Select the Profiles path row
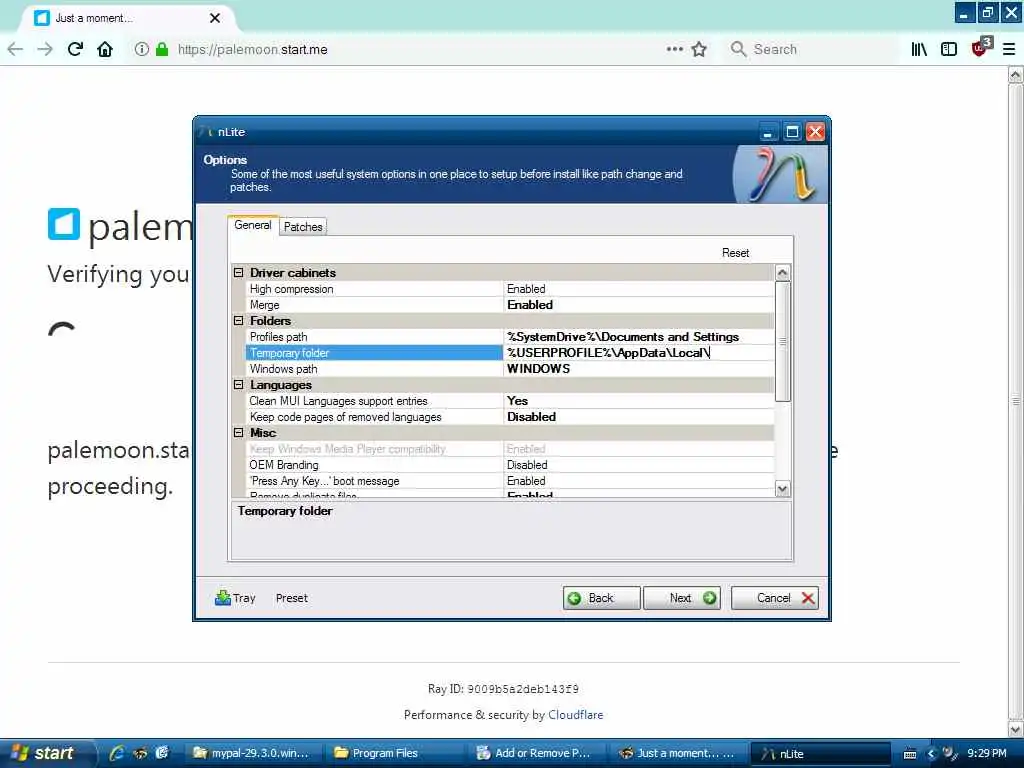 pos(509,337)
